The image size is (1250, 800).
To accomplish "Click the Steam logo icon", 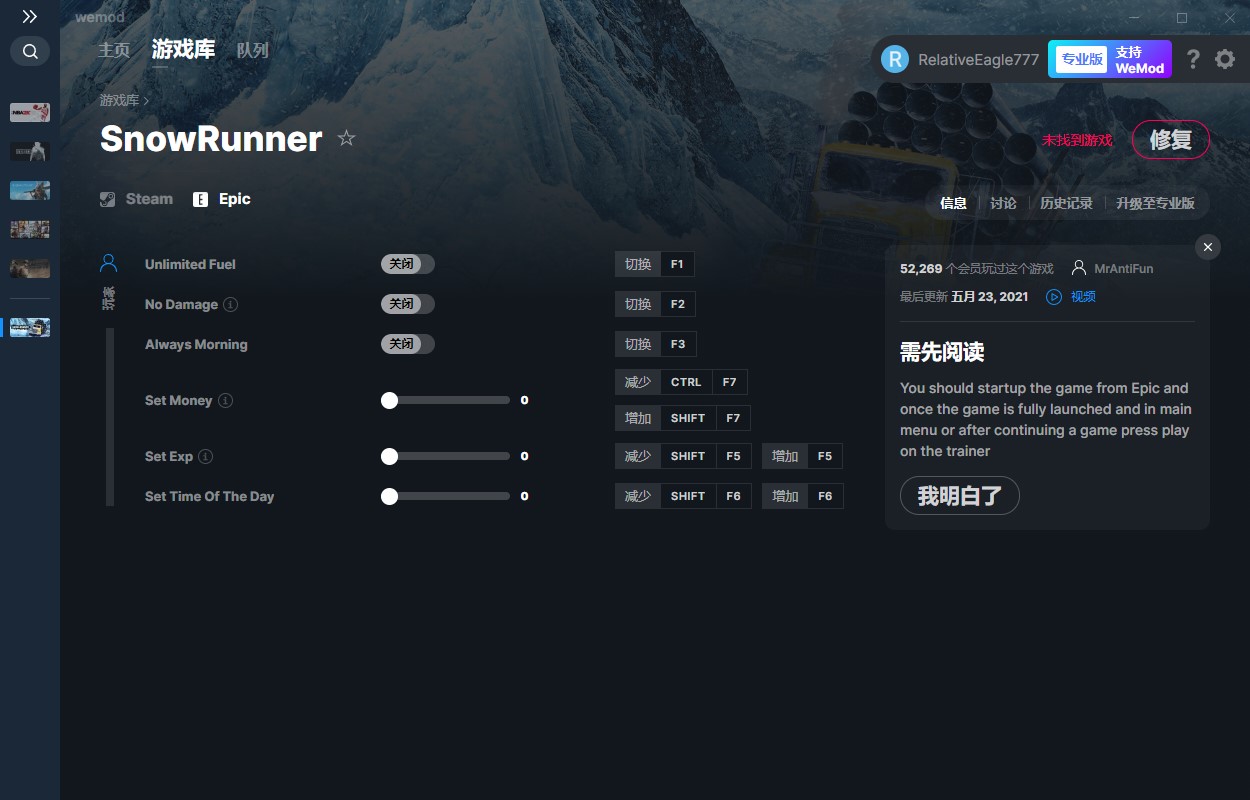I will click(x=108, y=199).
